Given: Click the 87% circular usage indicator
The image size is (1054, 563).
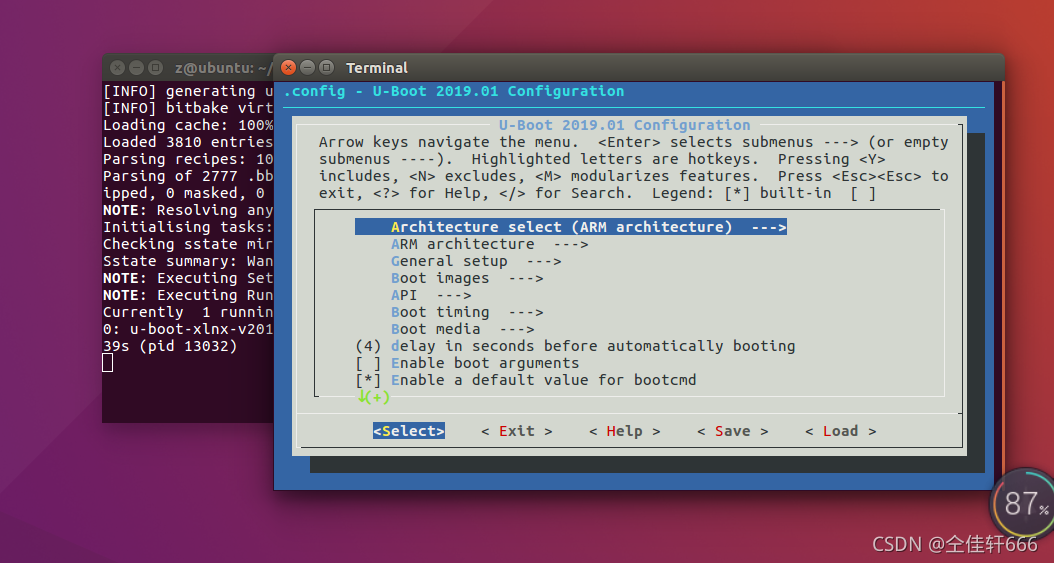Looking at the screenshot, I should [1022, 504].
